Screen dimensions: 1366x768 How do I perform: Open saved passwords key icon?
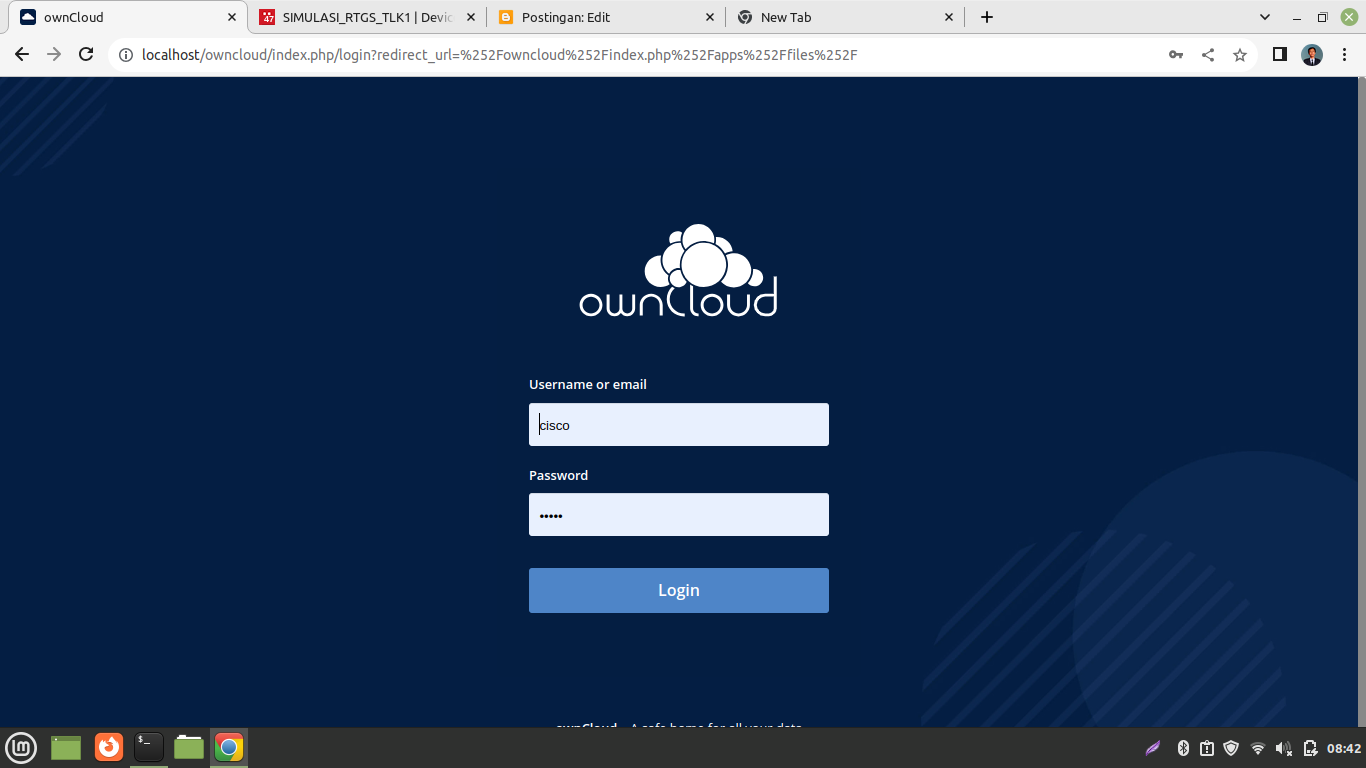pyautogui.click(x=1176, y=55)
